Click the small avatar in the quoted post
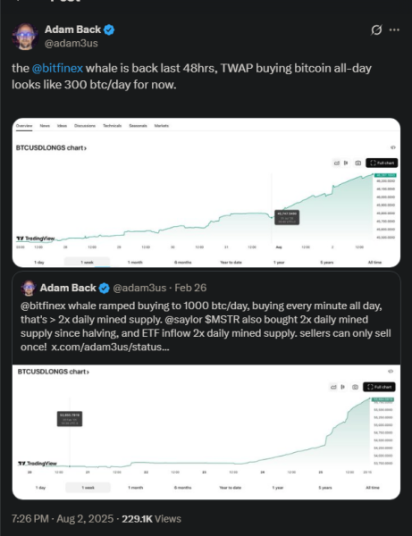Image resolution: width=412 pixels, height=536 pixels. 28,288
